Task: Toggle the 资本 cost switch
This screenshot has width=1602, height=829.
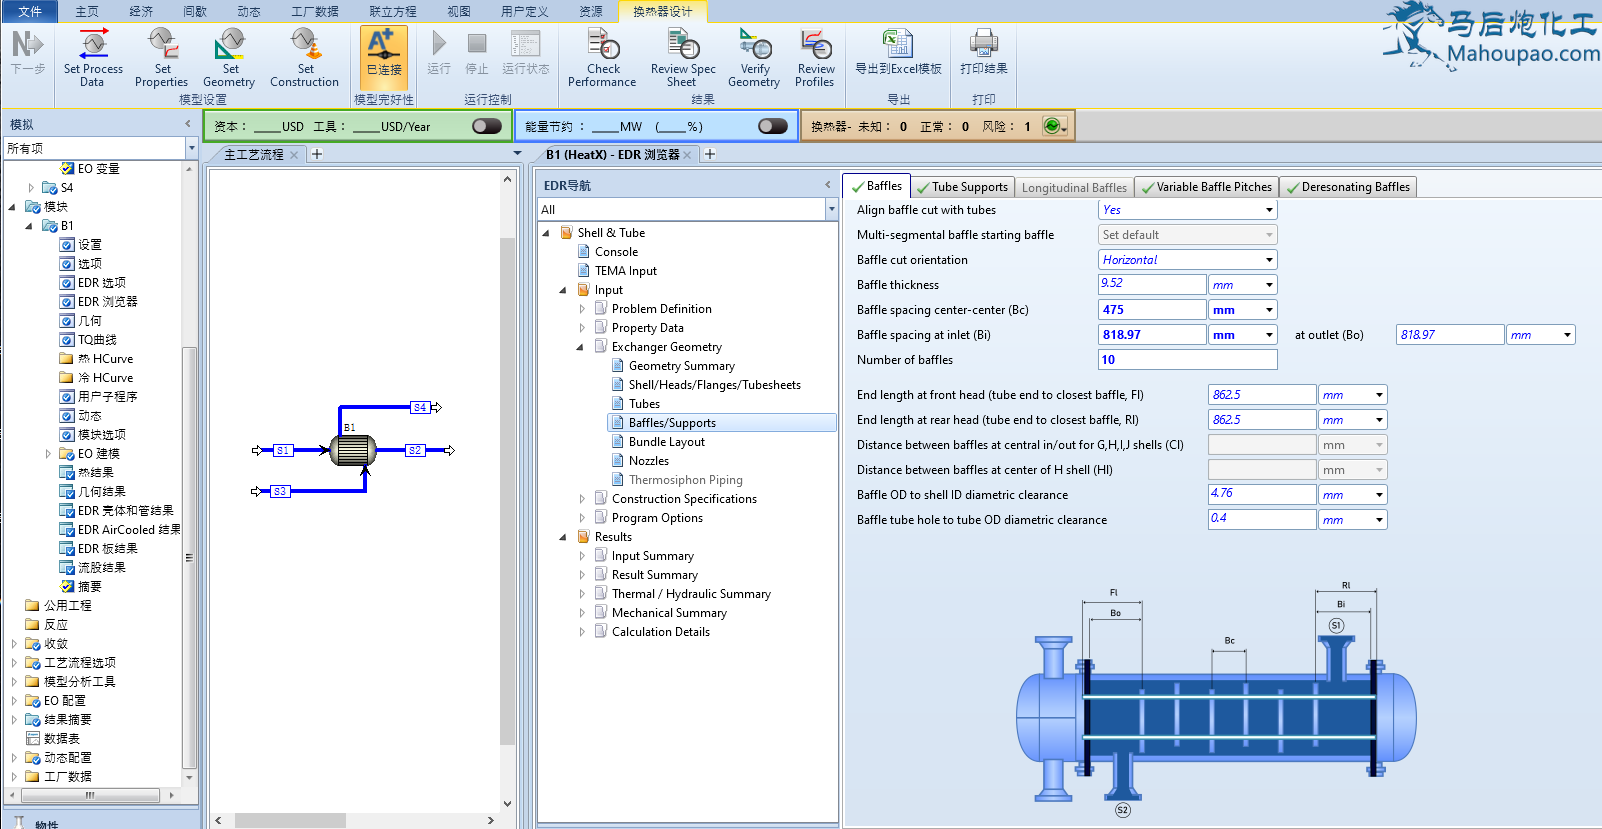Action: [x=487, y=126]
